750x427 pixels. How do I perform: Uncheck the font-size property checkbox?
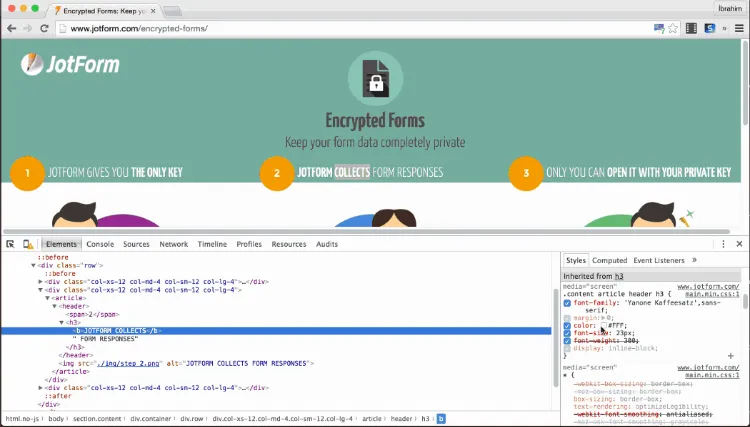click(567, 333)
